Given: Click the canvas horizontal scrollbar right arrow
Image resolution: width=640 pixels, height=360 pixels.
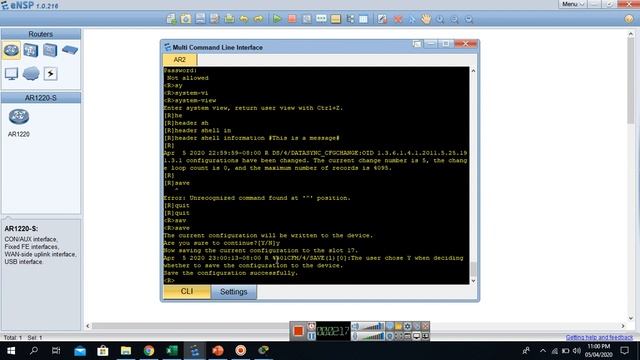Looking at the screenshot, I should [623, 326].
